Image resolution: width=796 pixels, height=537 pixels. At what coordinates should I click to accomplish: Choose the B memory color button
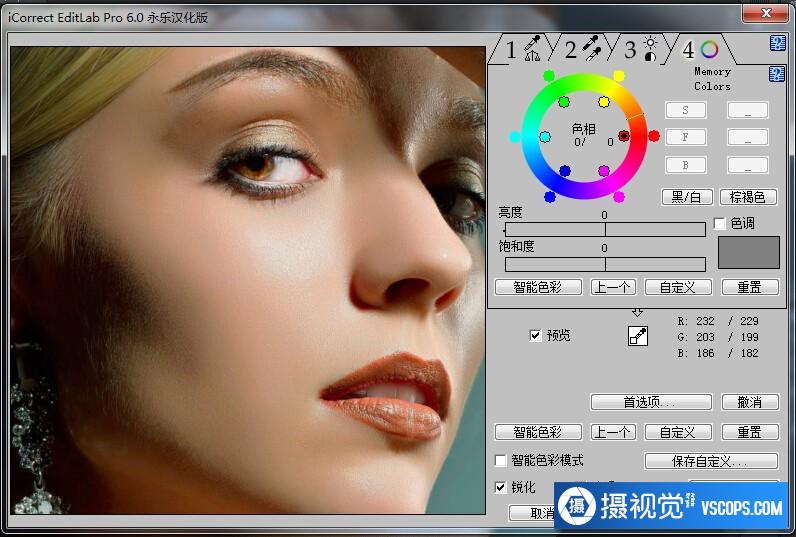coord(685,165)
